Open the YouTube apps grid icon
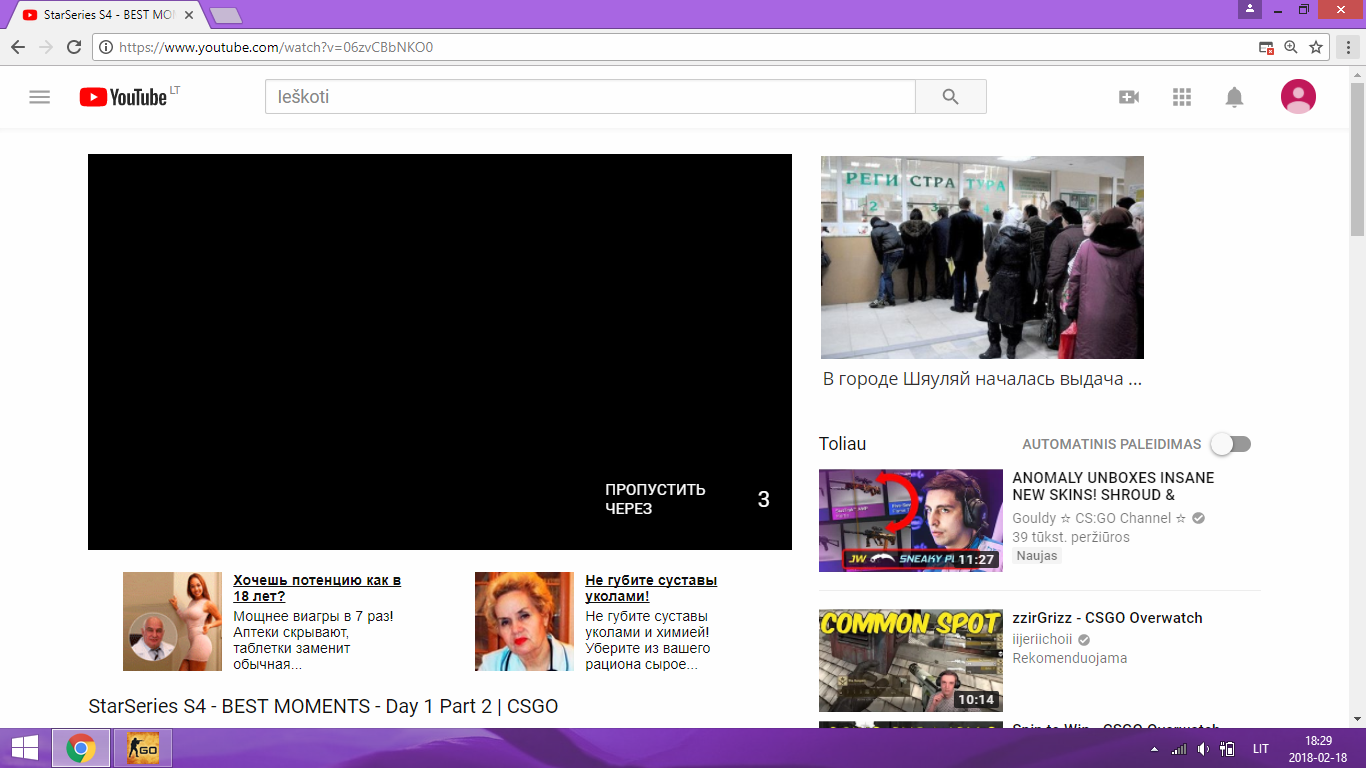This screenshot has width=1366, height=768. point(1182,97)
